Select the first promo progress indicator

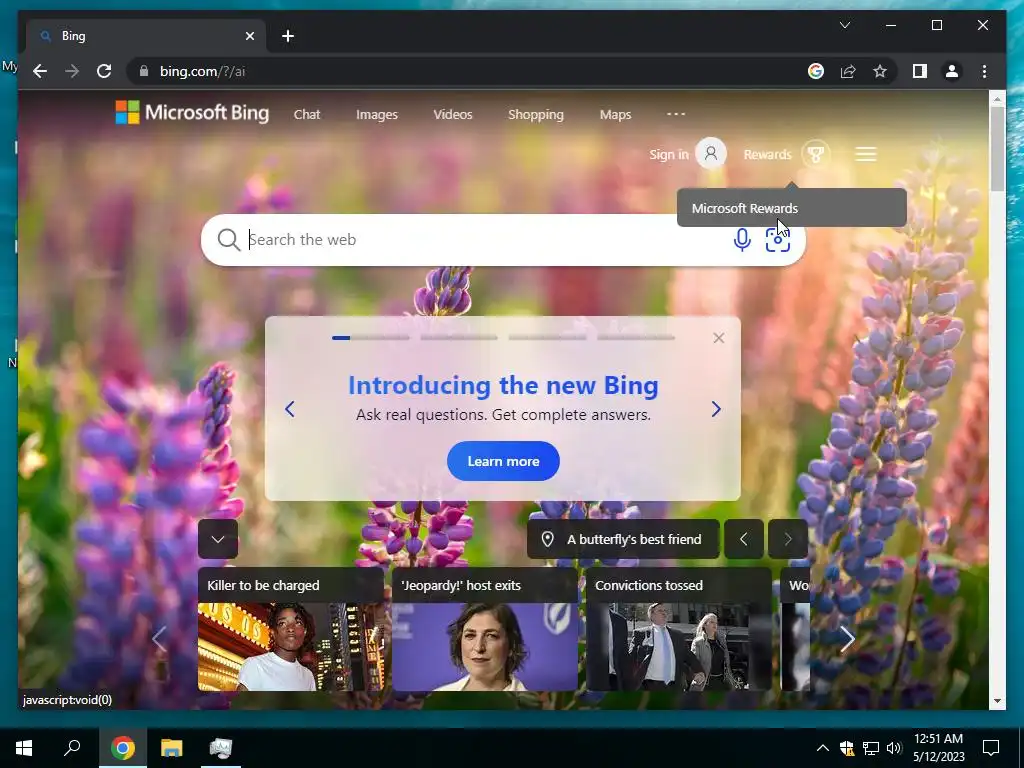click(x=370, y=338)
